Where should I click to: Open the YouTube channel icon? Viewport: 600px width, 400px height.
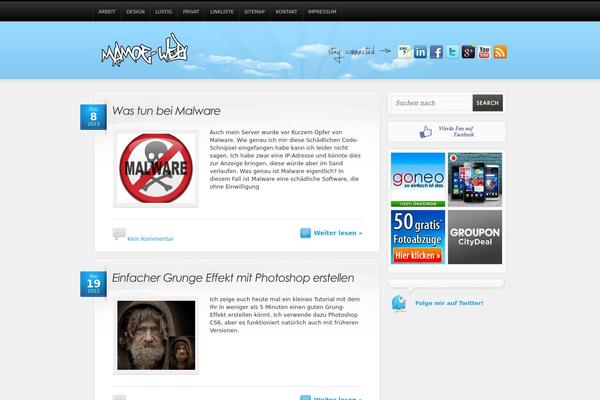(484, 52)
